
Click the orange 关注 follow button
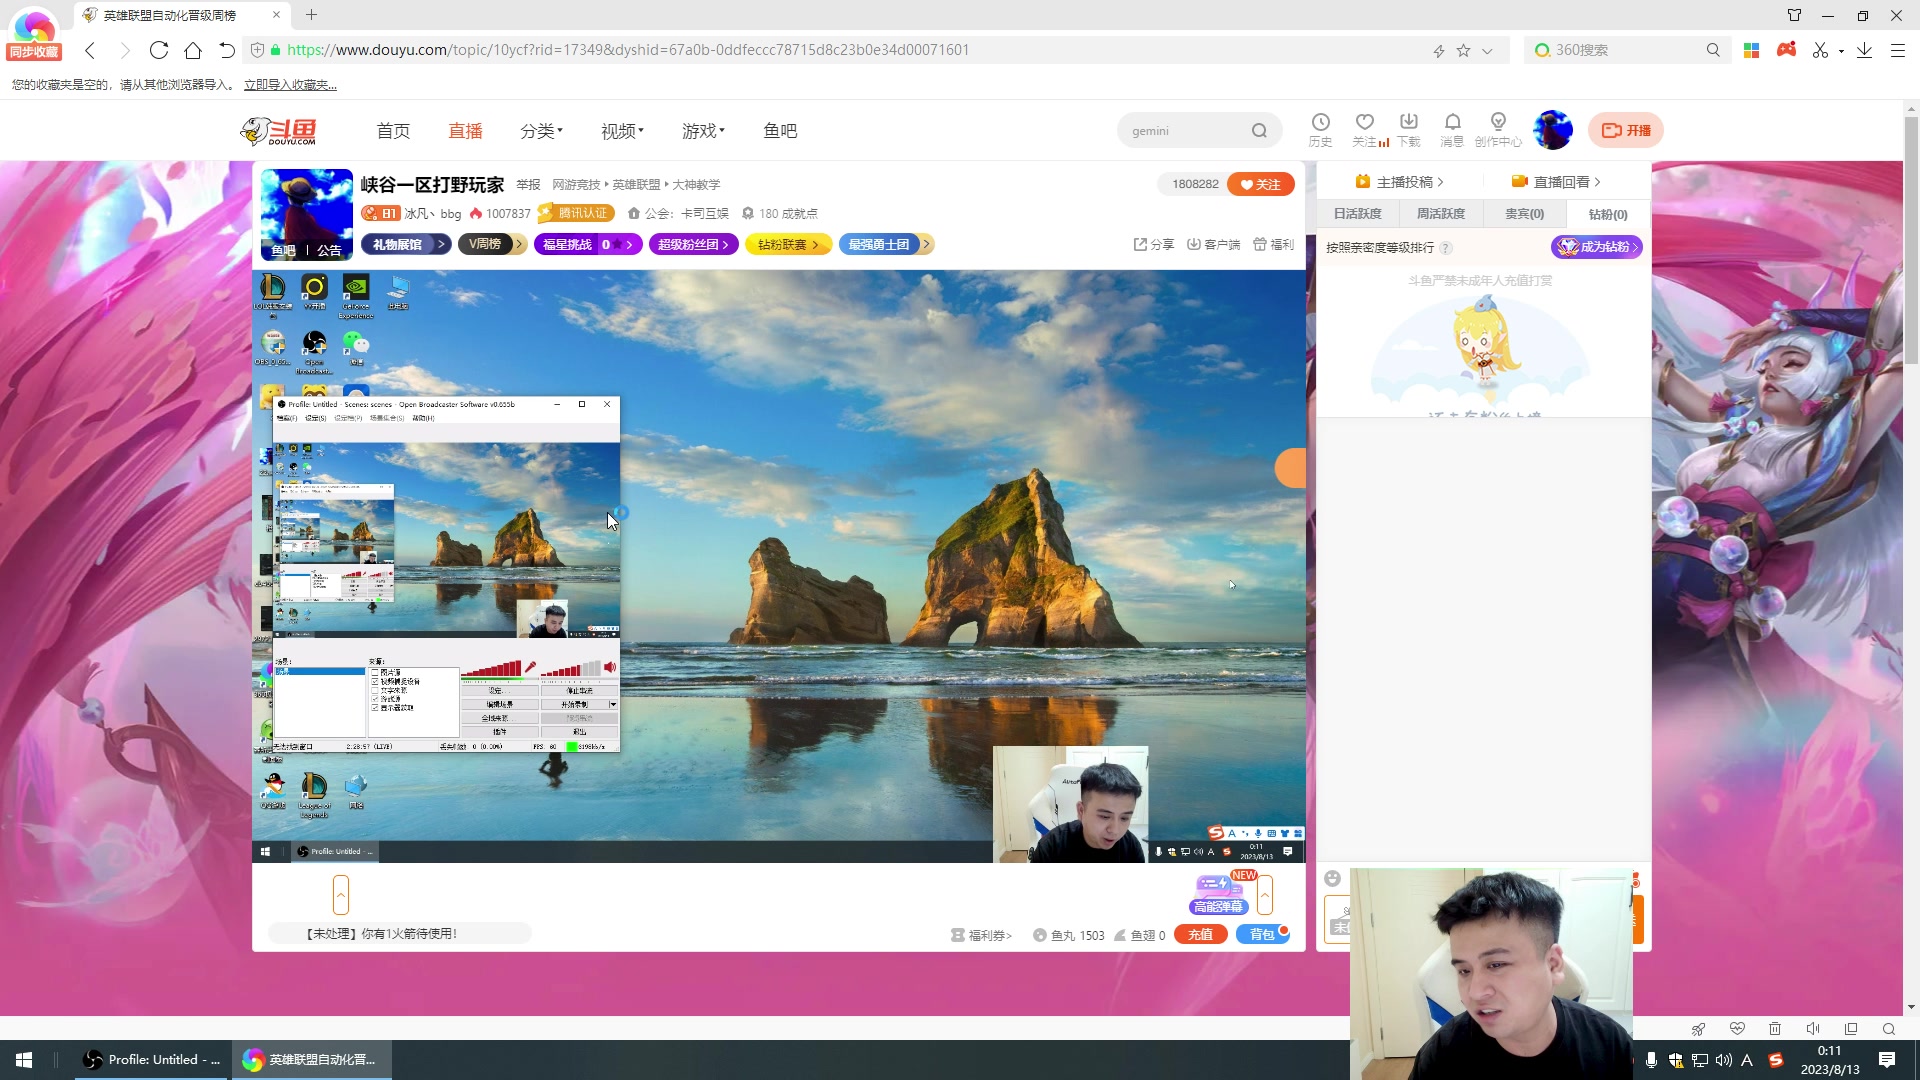(1260, 184)
